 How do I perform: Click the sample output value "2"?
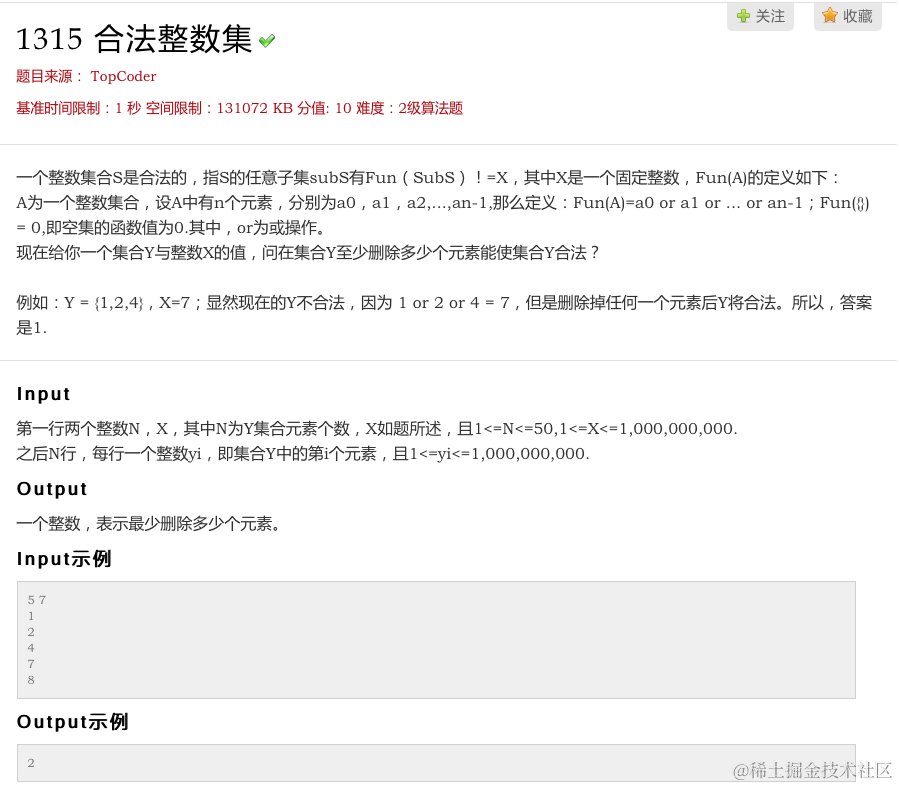click(31, 763)
